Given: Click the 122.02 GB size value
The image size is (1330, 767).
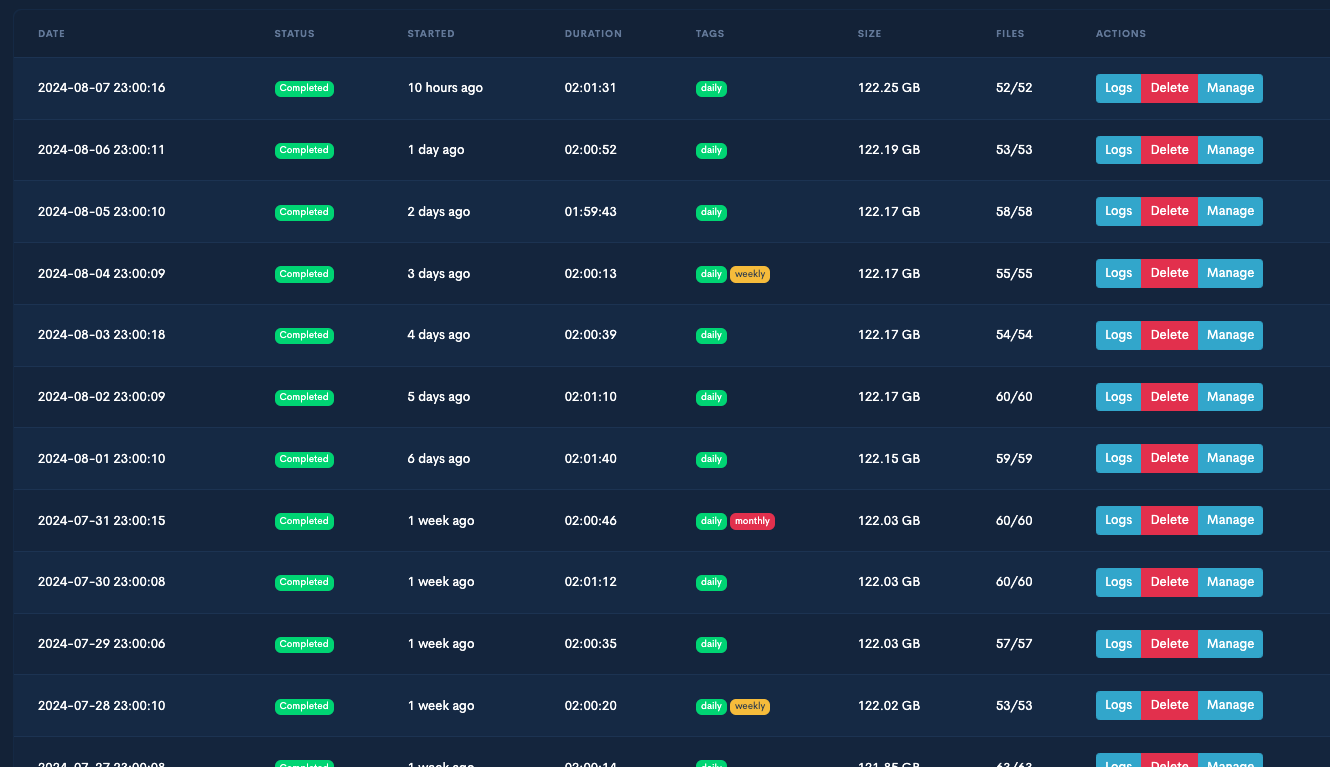Looking at the screenshot, I should (889, 706).
